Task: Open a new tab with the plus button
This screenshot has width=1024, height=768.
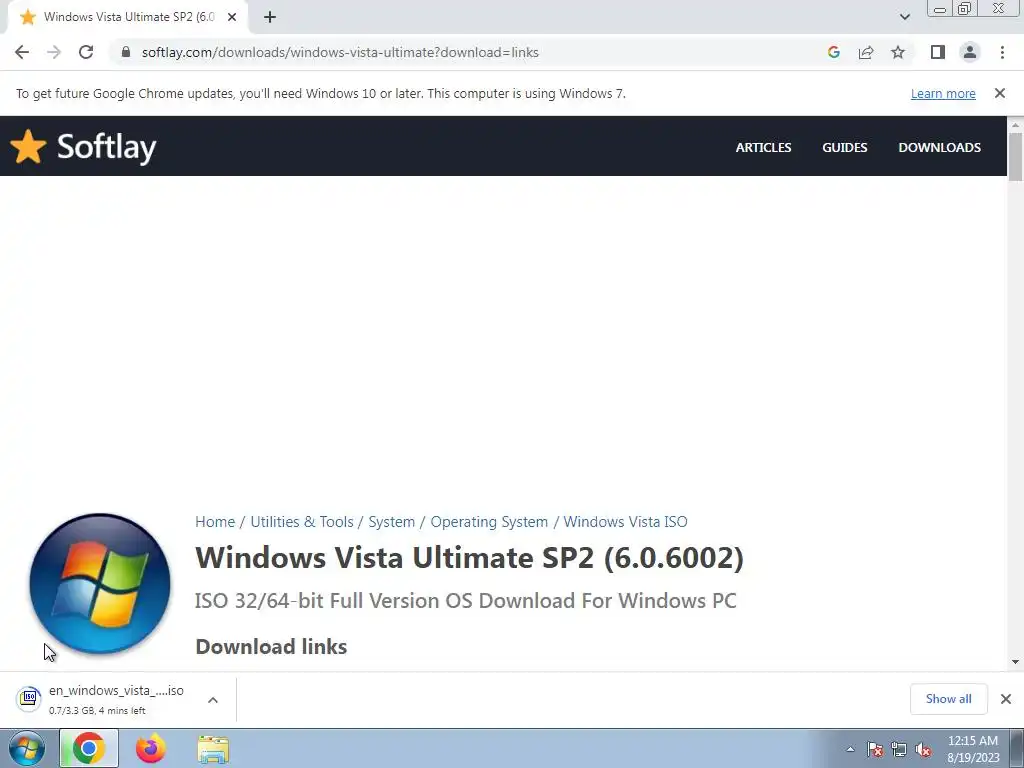Action: 270,17
